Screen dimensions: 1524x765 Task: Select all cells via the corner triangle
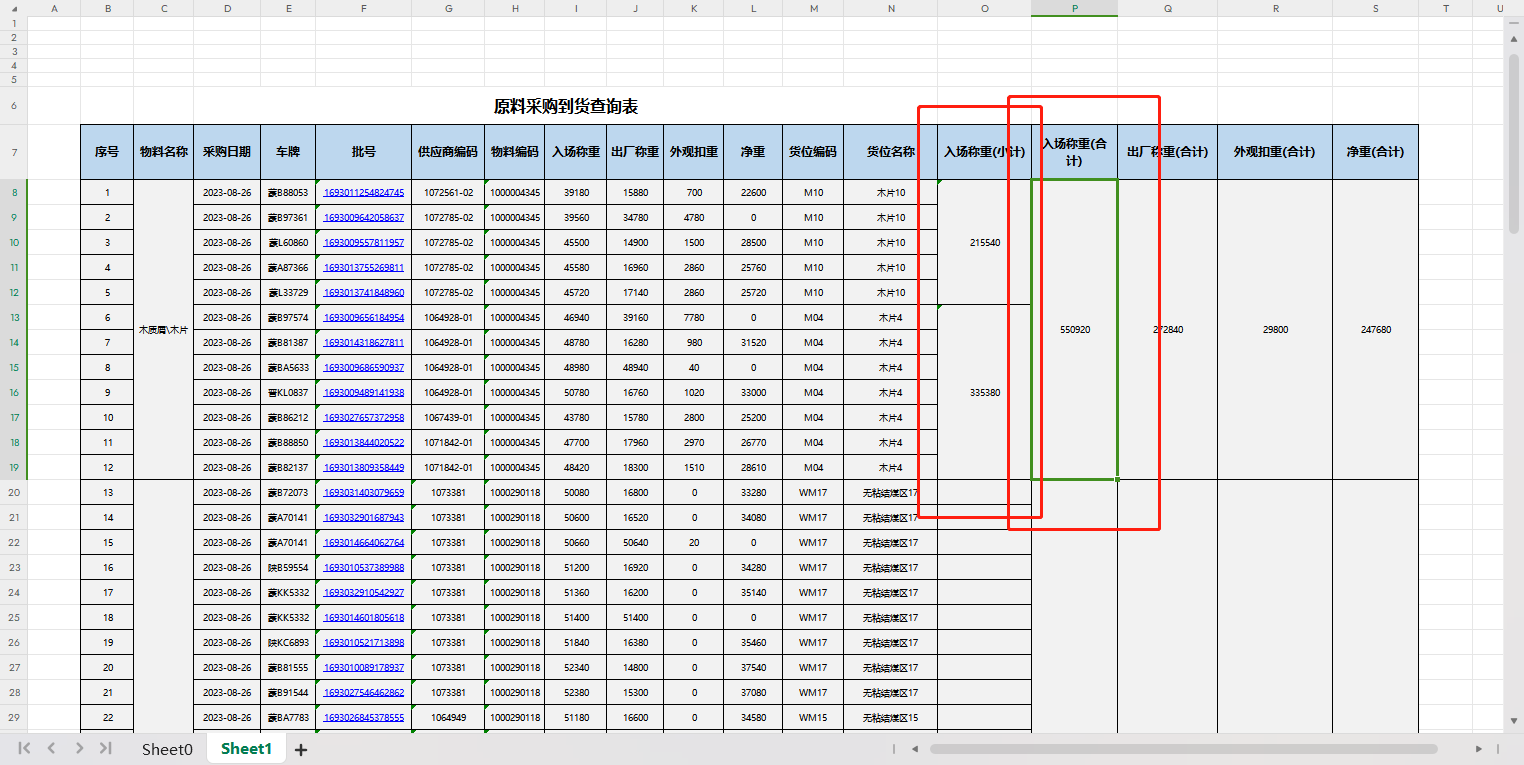pyautogui.click(x=14, y=8)
